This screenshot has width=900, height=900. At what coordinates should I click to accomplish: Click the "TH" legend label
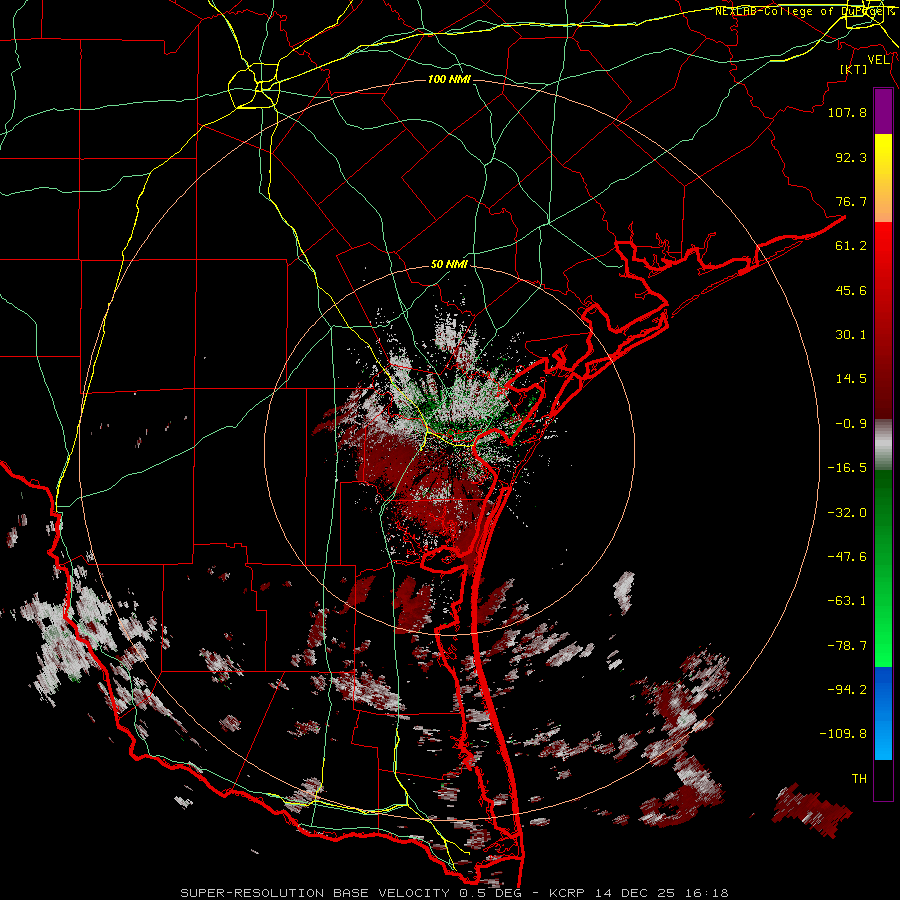point(859,779)
